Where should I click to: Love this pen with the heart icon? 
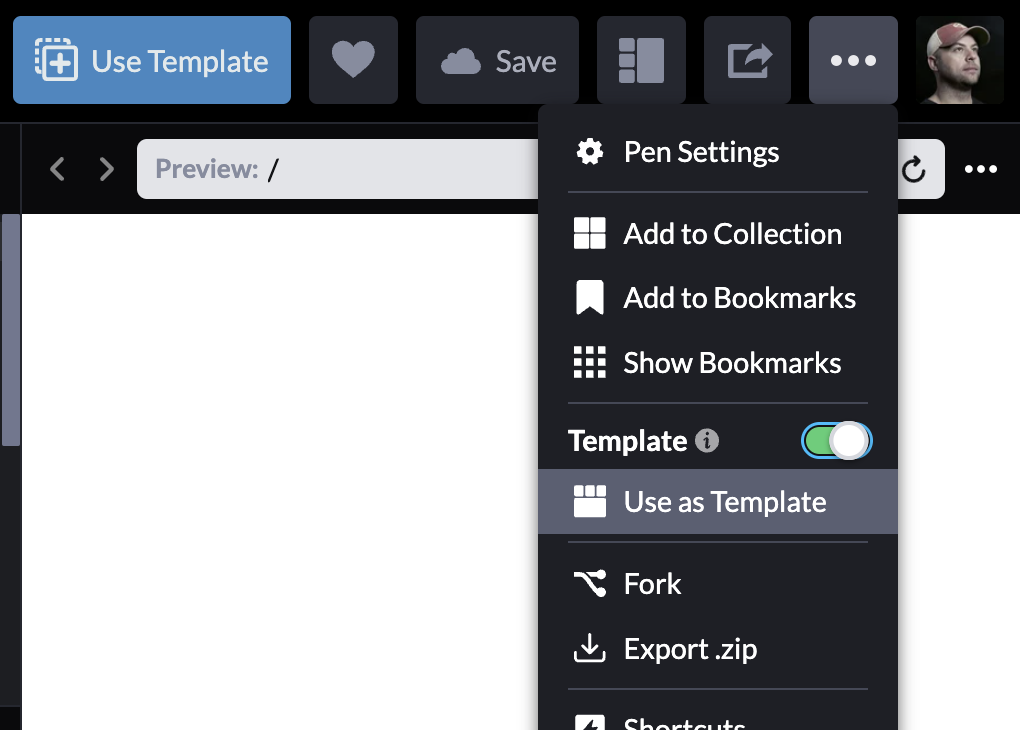353,61
